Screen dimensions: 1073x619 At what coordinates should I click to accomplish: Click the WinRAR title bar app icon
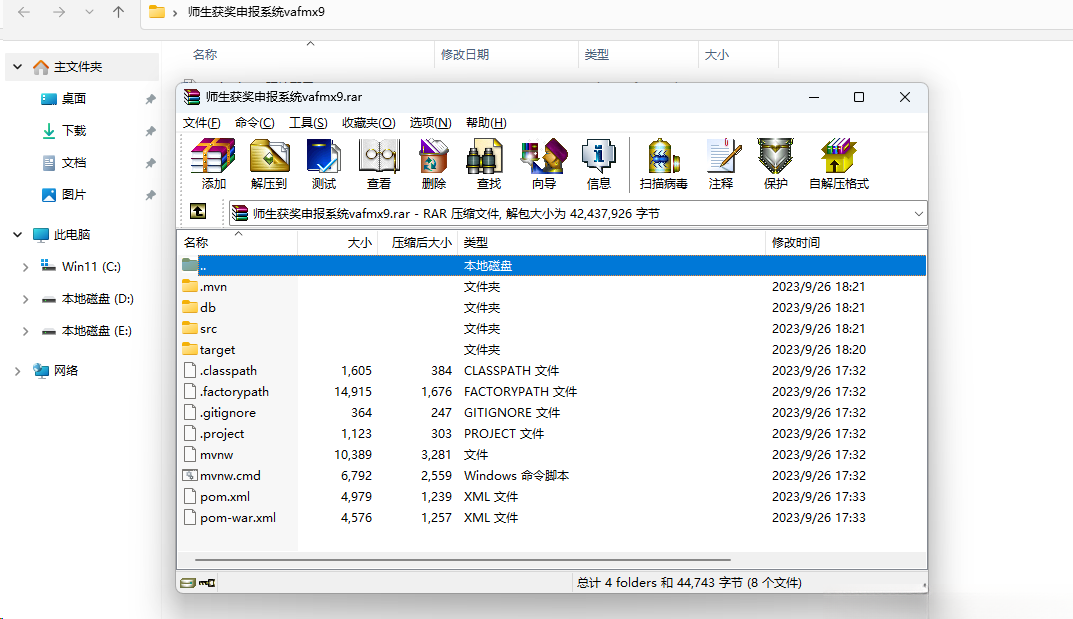[x=192, y=97]
